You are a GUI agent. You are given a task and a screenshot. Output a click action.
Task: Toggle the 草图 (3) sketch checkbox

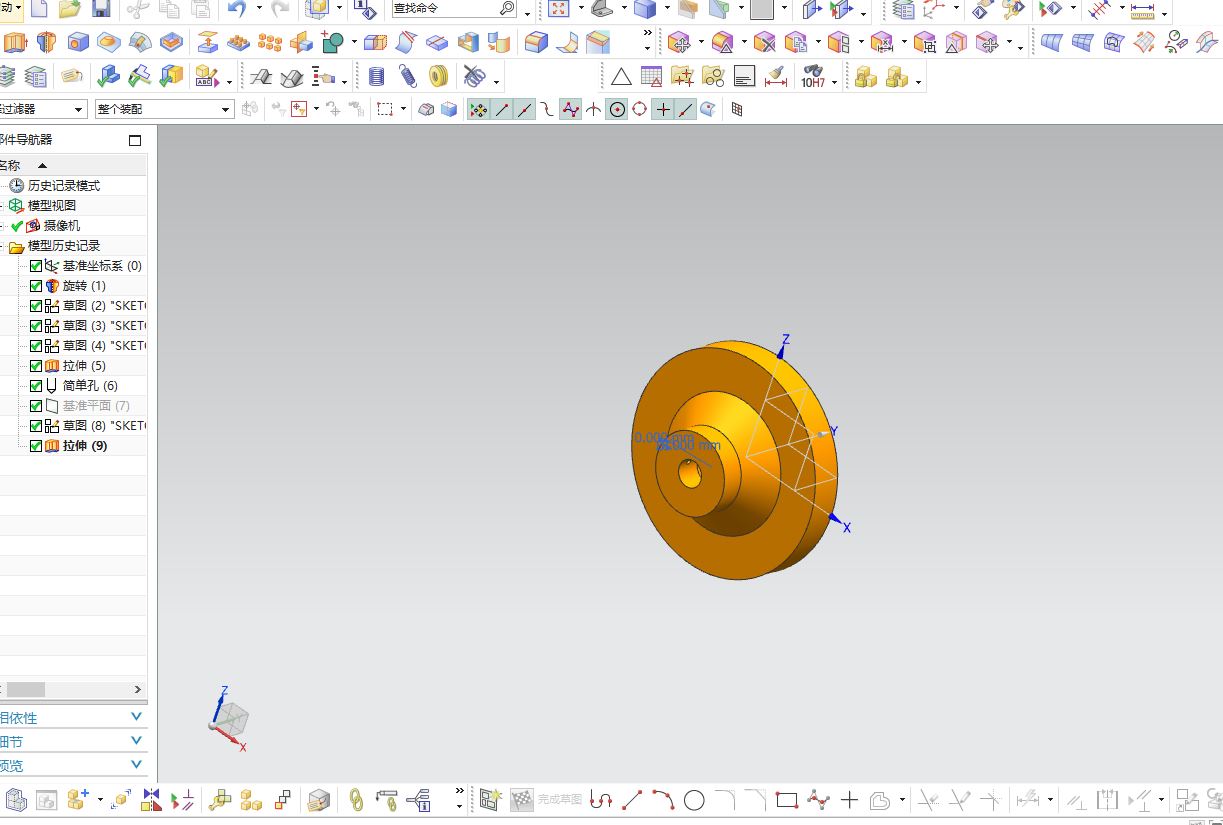(36, 326)
